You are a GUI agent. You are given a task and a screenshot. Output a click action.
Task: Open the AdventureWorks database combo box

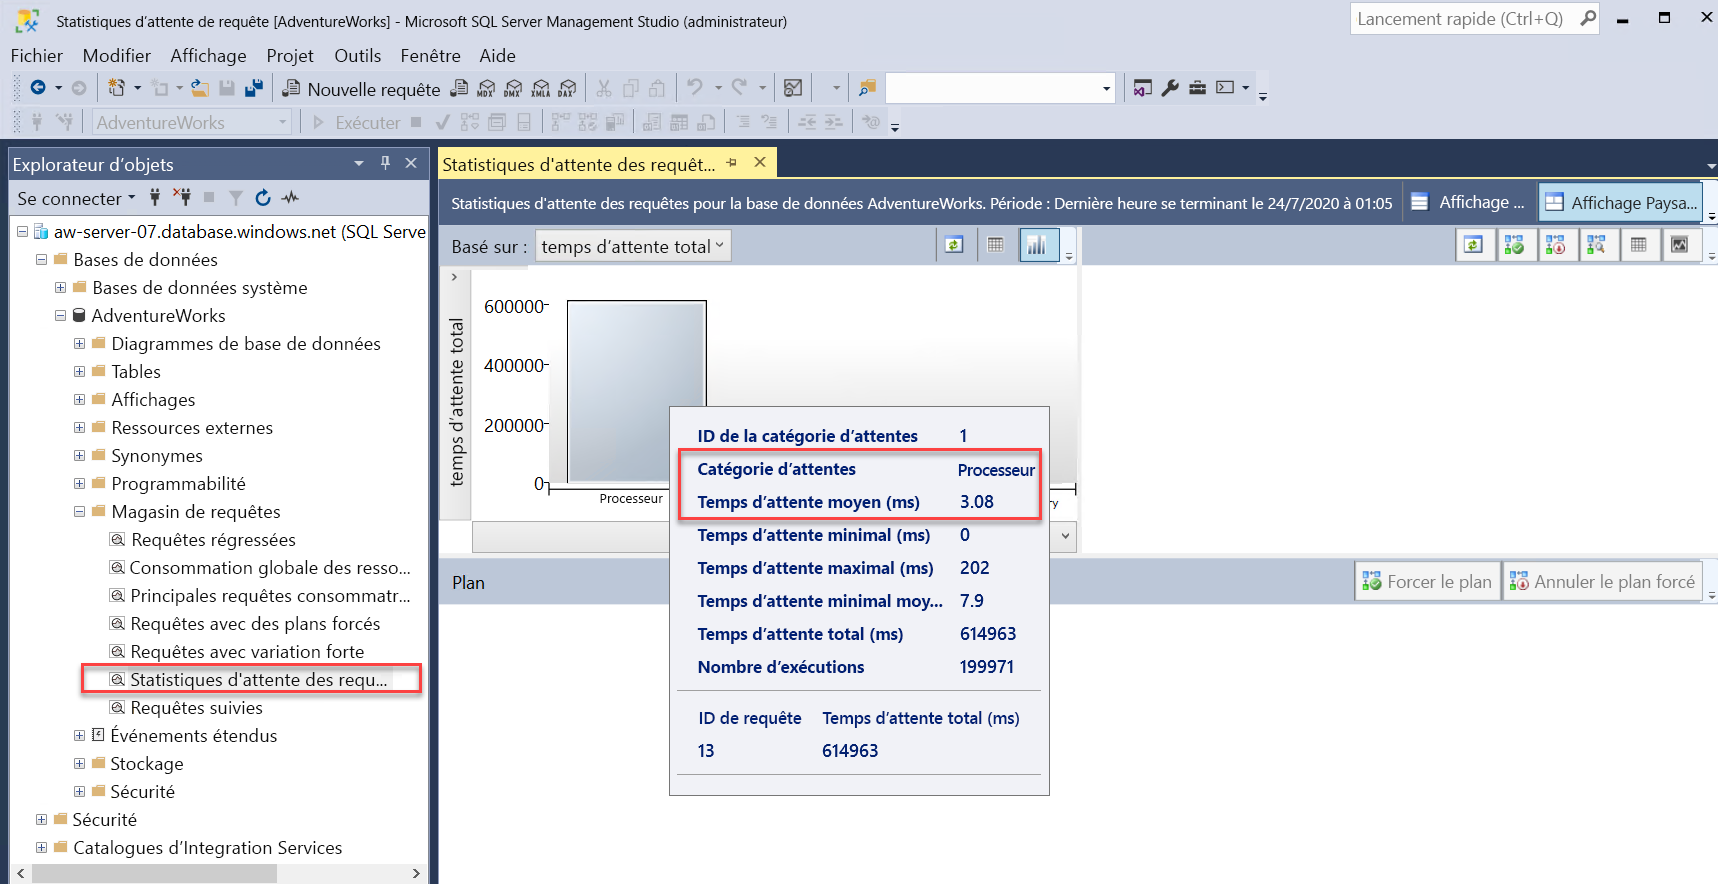pyautogui.click(x=191, y=122)
